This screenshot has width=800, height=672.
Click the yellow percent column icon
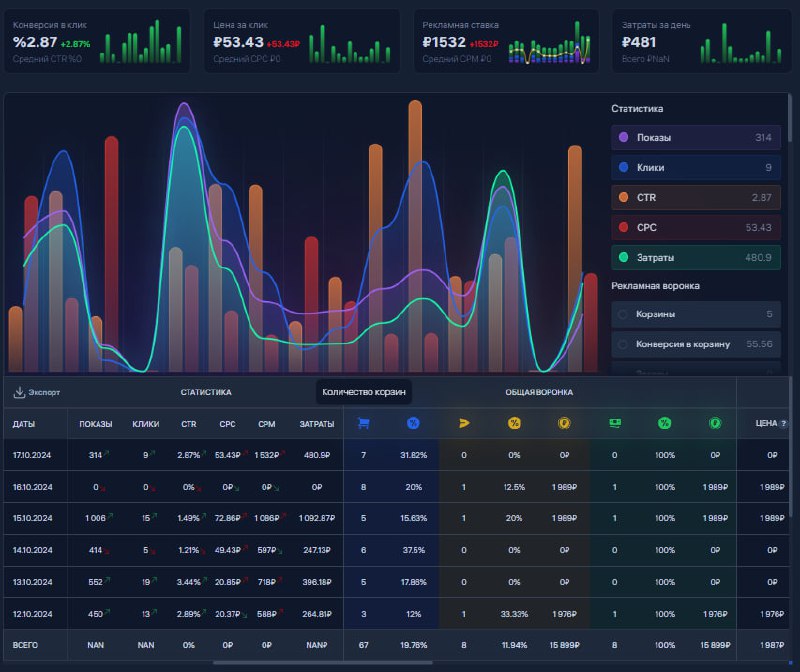(x=514, y=423)
